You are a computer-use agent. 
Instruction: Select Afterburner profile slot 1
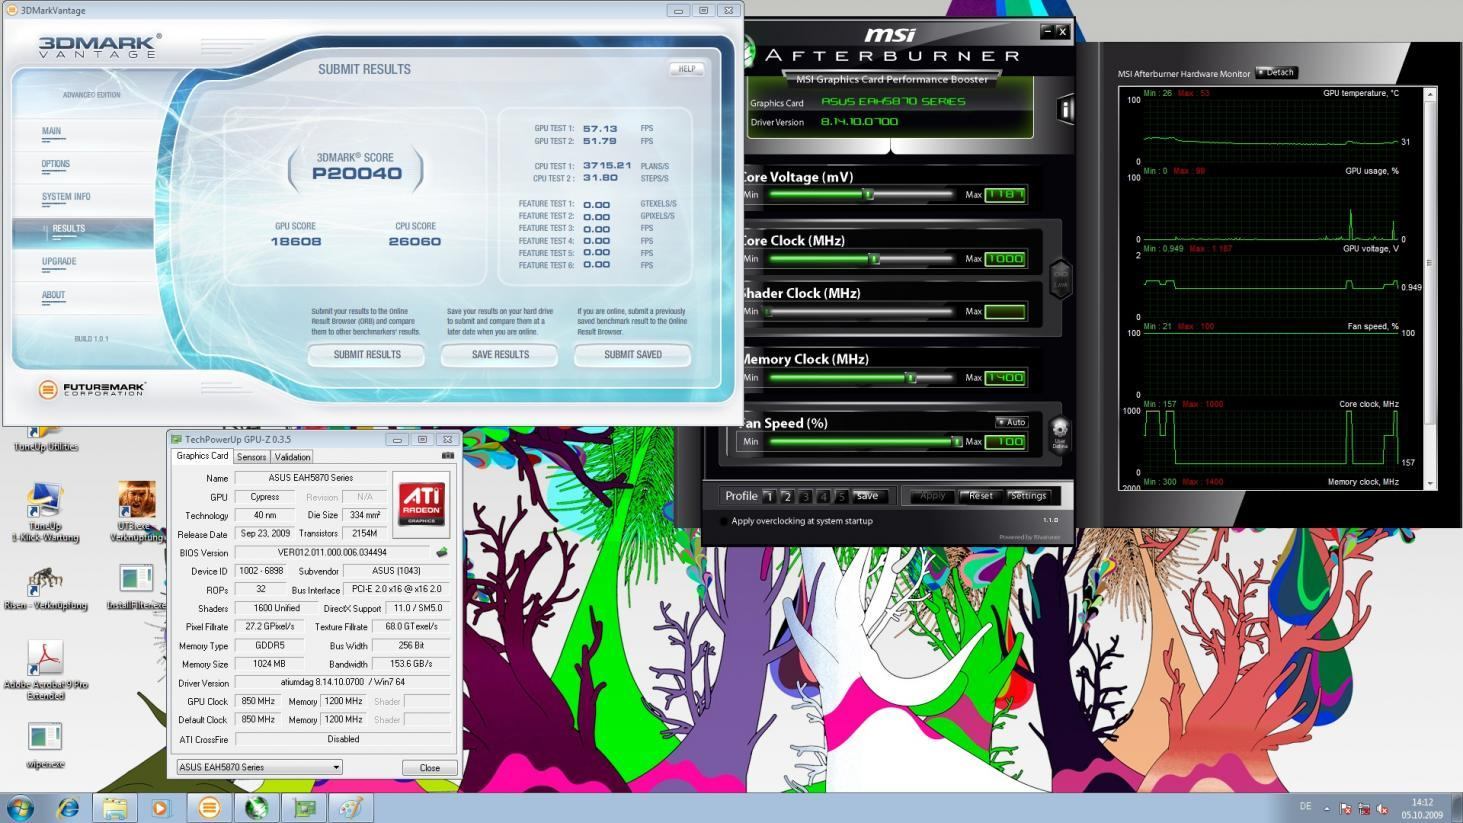click(768, 496)
